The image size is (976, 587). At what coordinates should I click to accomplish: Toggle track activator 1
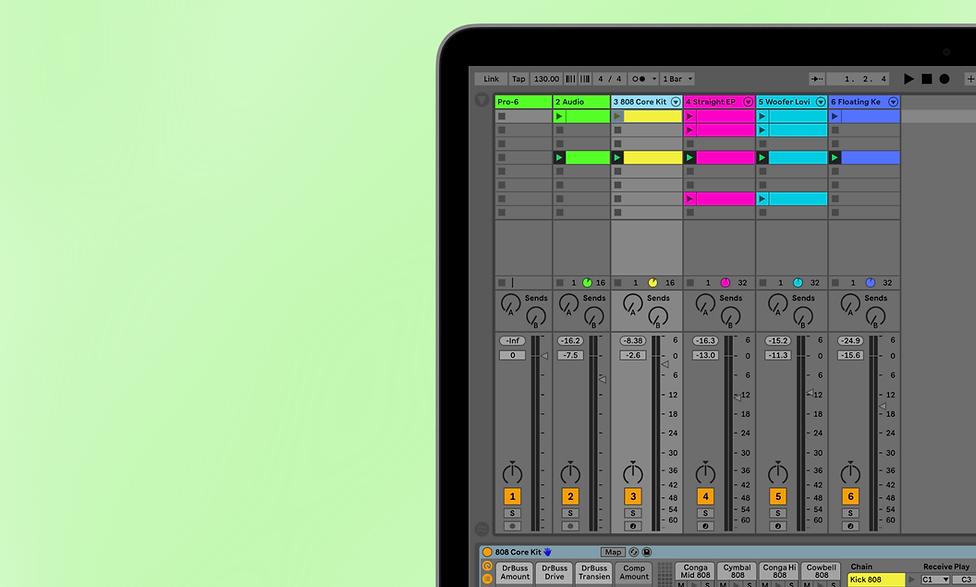512,496
